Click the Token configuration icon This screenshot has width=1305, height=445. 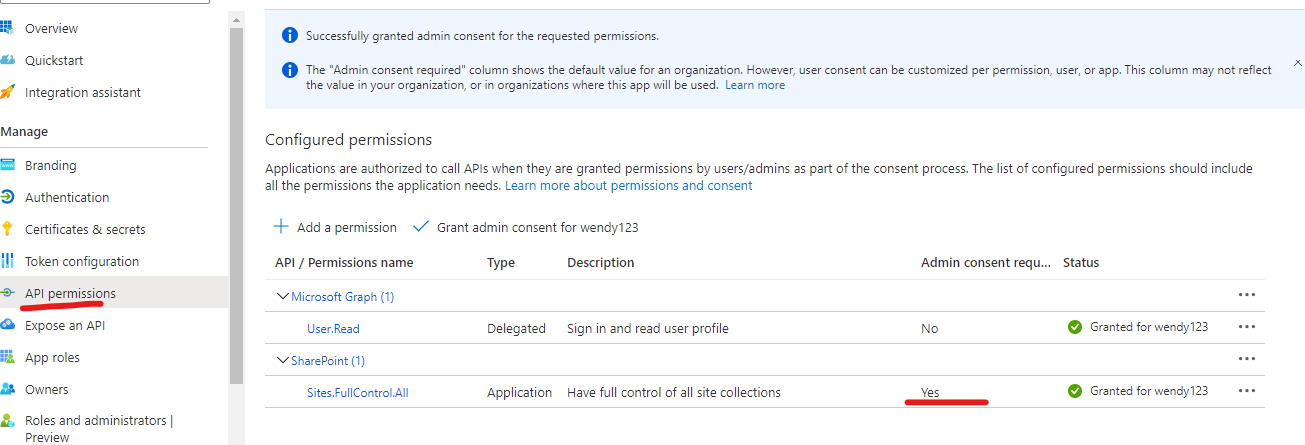(x=7, y=261)
